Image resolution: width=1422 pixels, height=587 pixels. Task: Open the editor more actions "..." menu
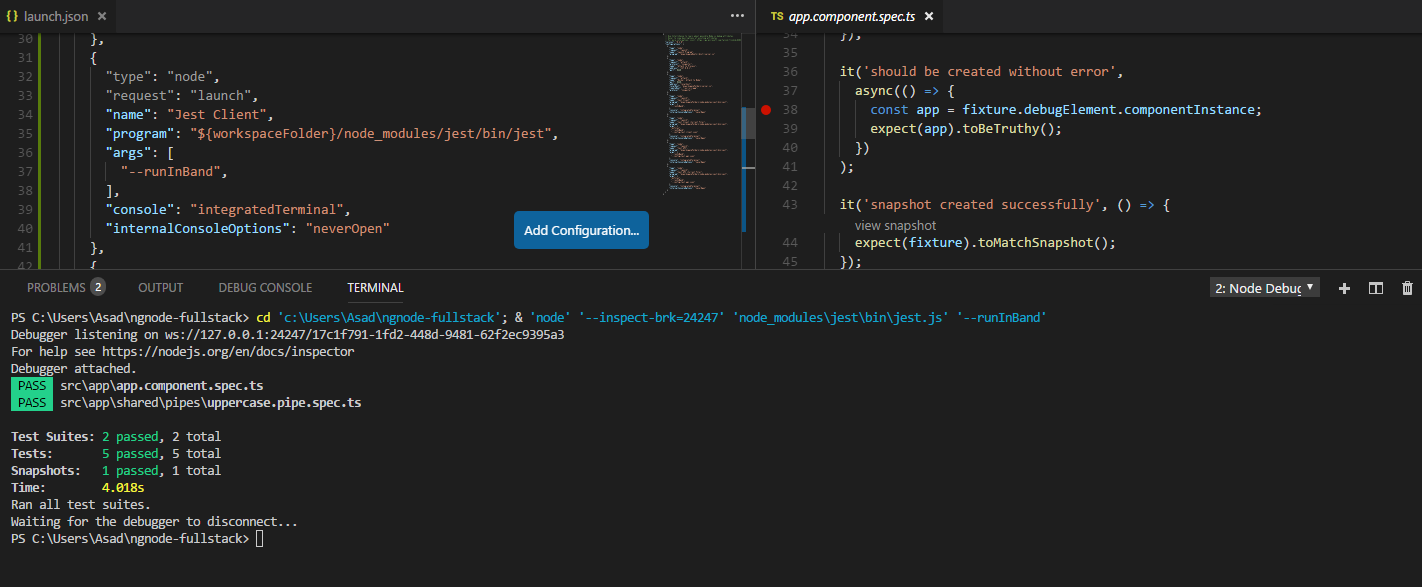coord(737,15)
